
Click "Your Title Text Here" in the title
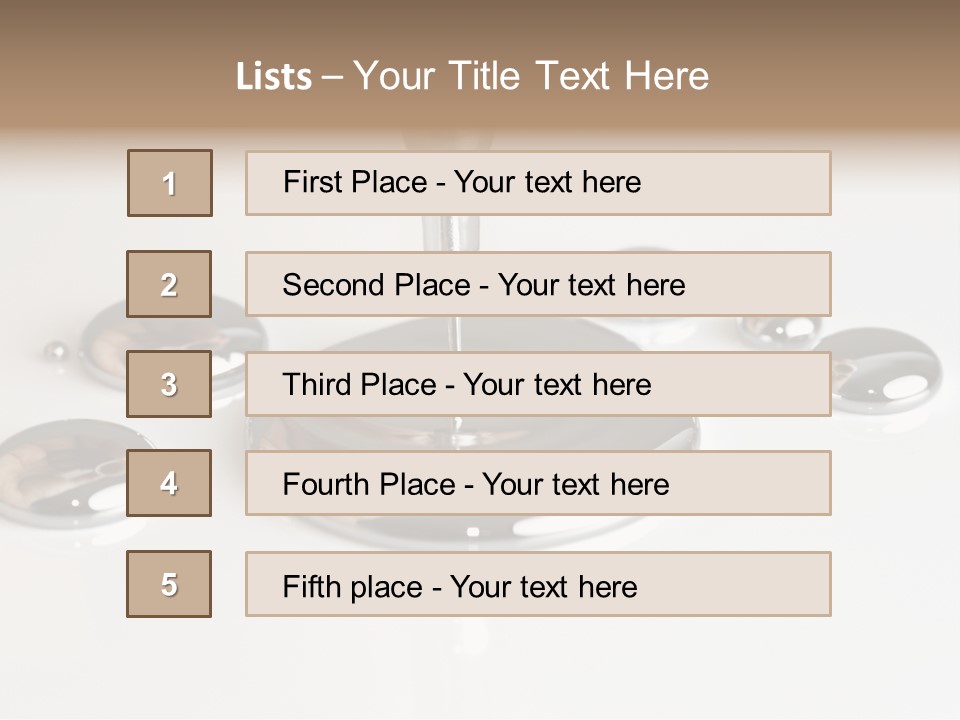[x=531, y=77]
